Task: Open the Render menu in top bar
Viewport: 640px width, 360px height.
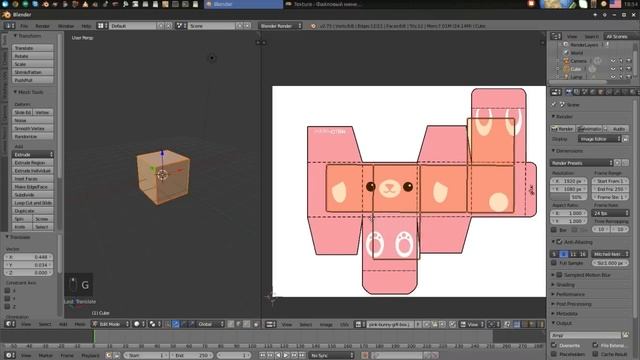Action: [x=42, y=26]
